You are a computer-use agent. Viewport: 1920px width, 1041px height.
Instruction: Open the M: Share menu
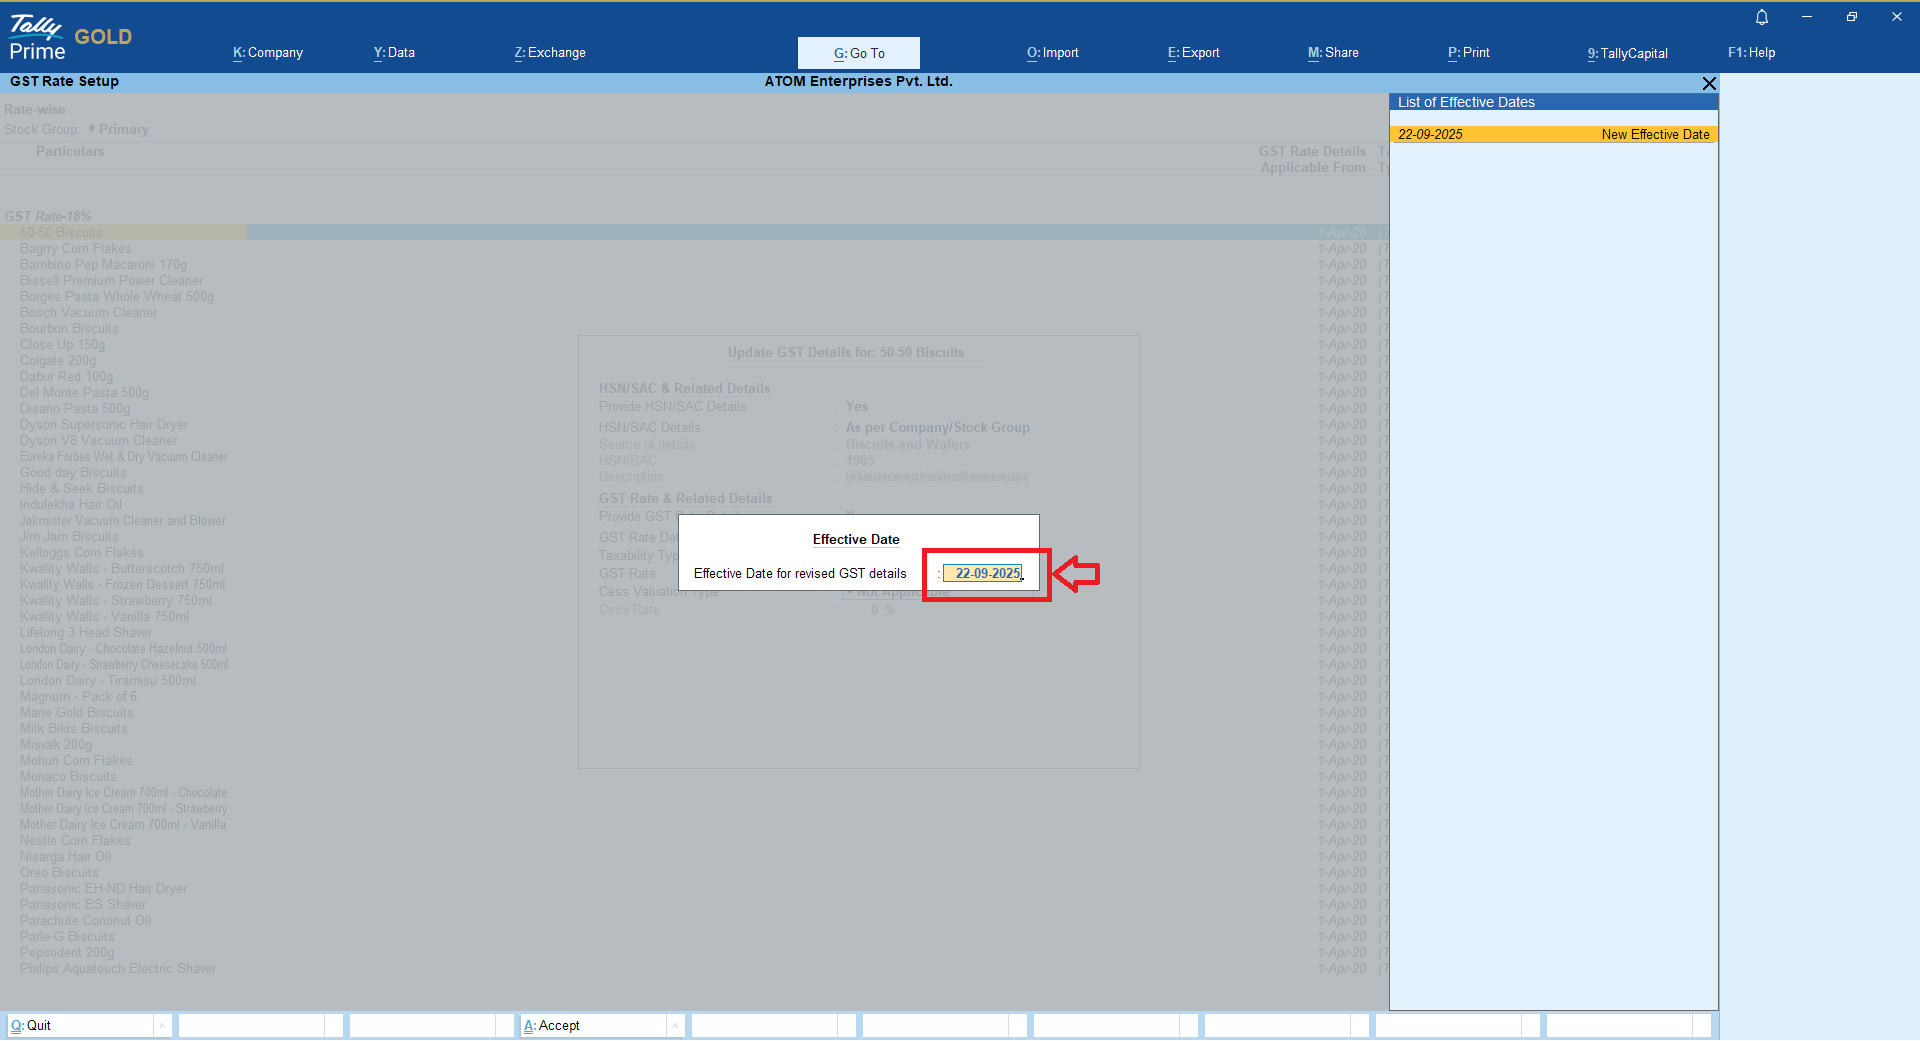(1333, 53)
